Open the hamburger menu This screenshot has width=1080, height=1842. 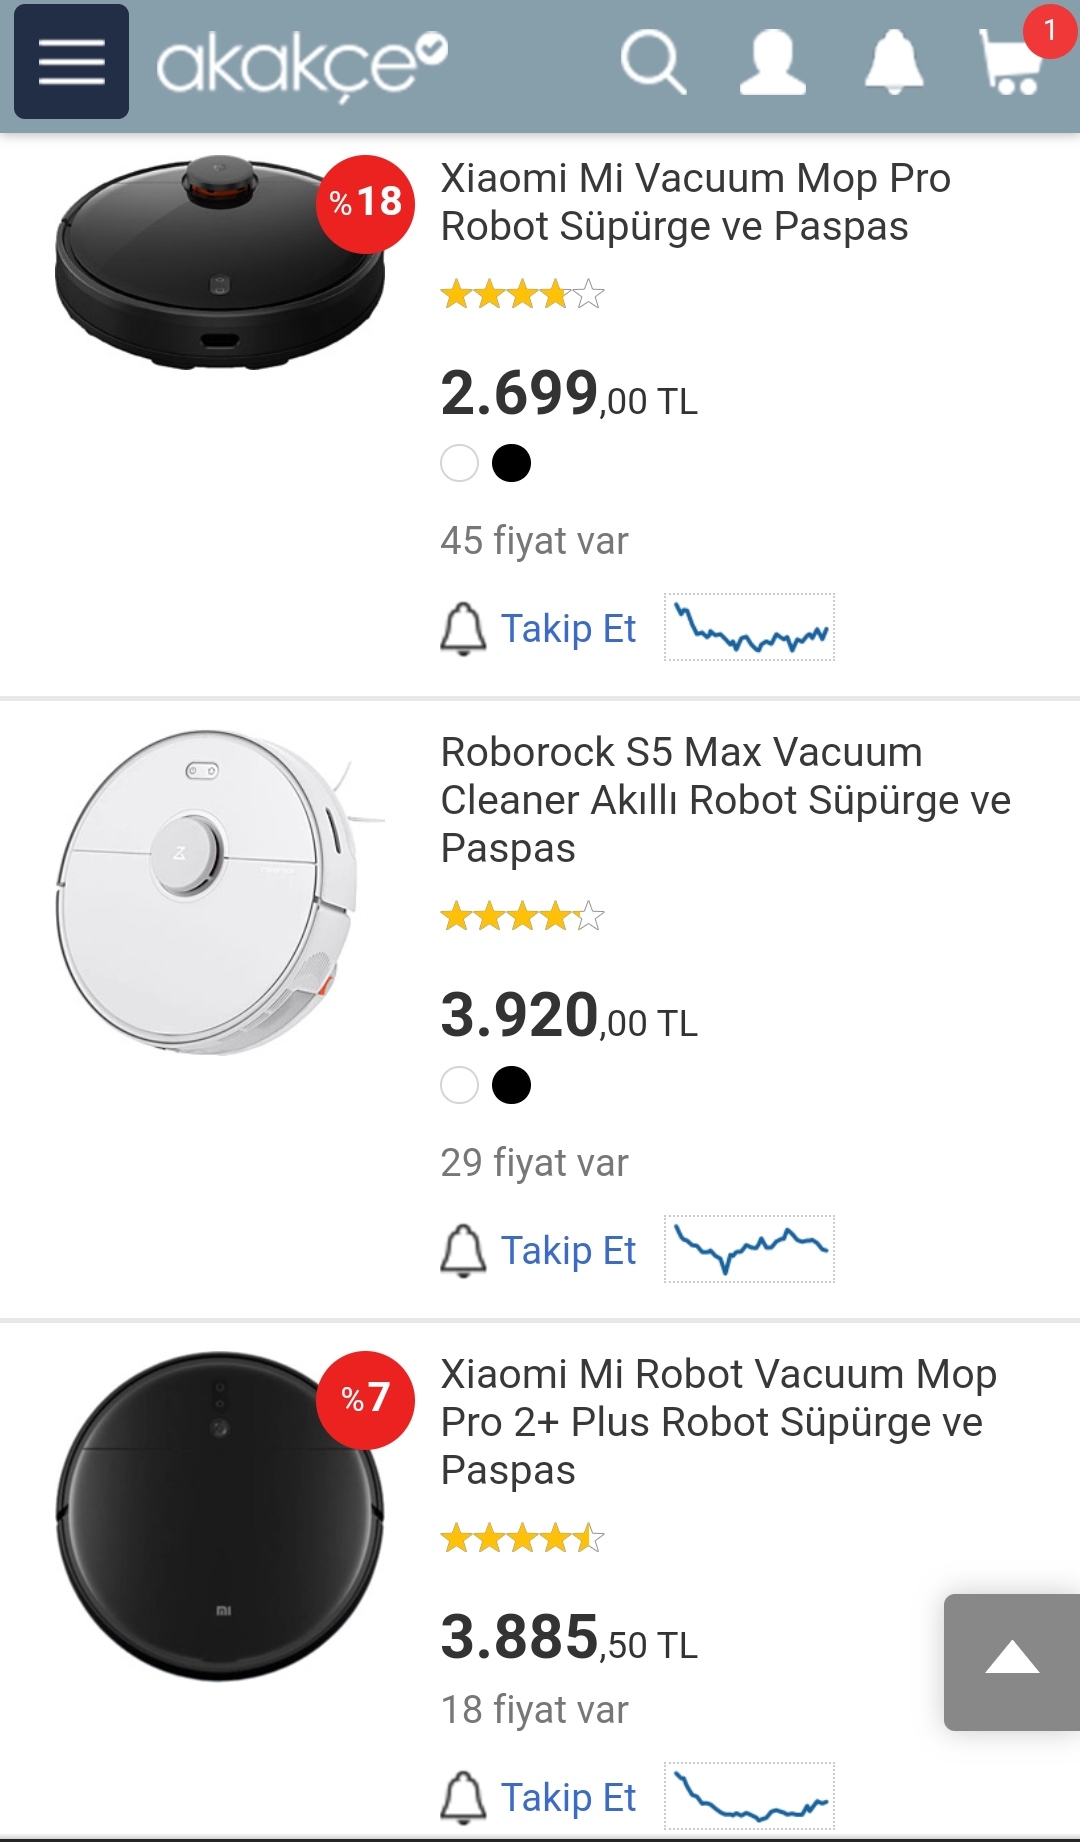tap(71, 62)
